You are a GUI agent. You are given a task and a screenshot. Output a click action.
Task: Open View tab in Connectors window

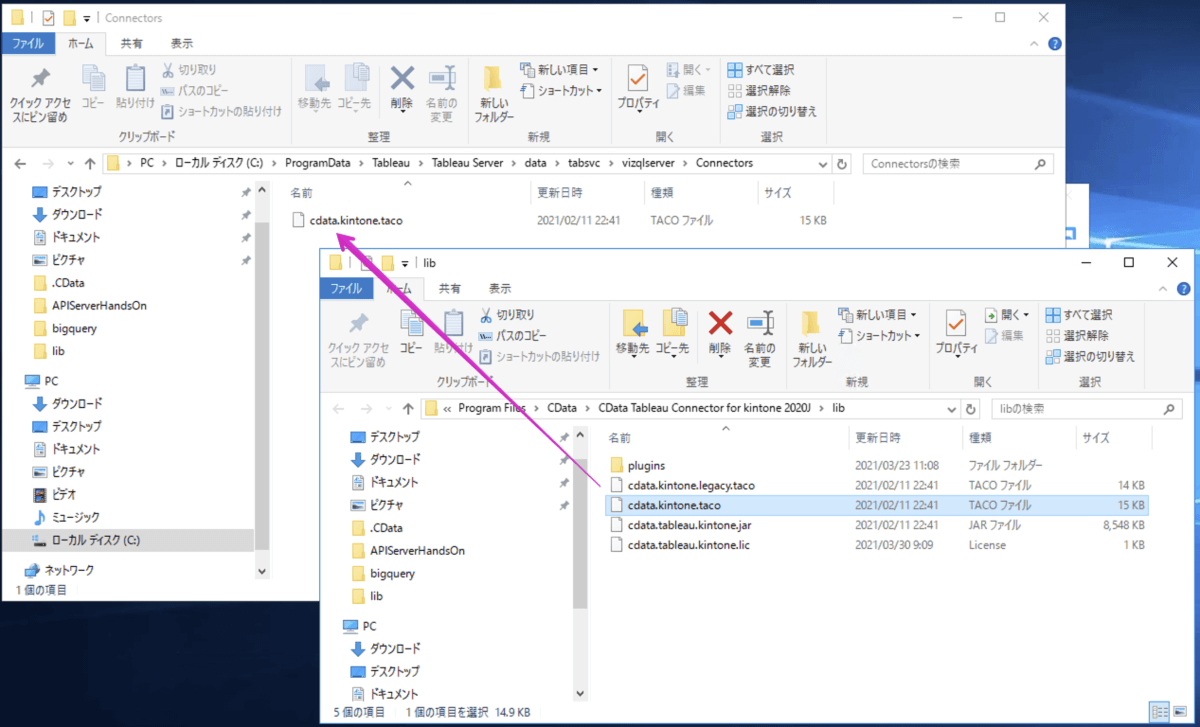181,43
